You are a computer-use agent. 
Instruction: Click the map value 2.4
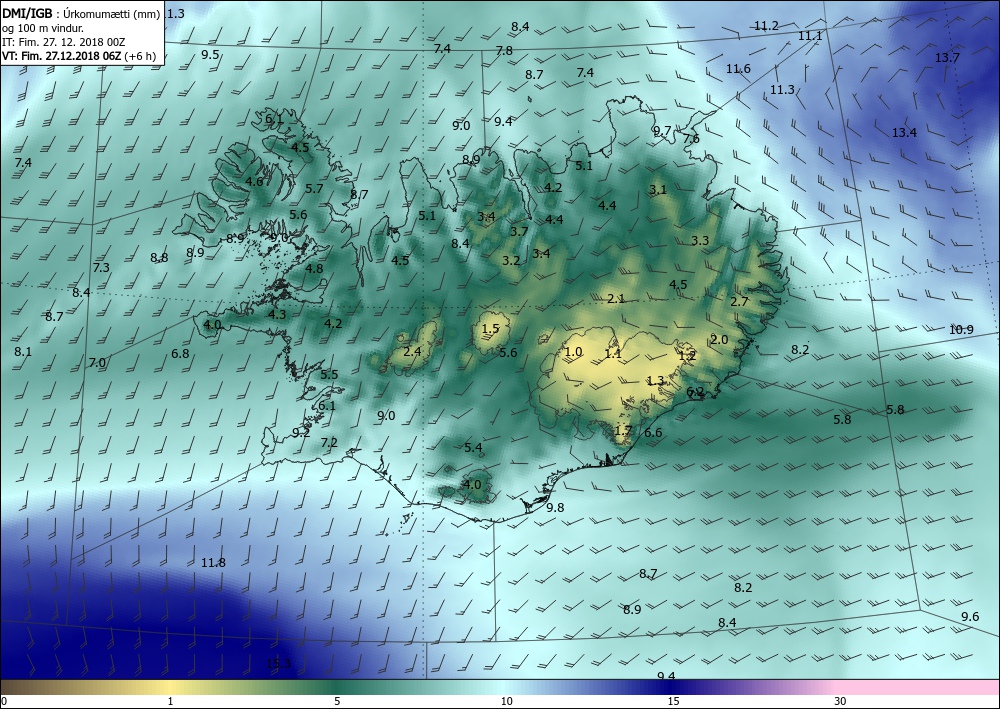[413, 352]
